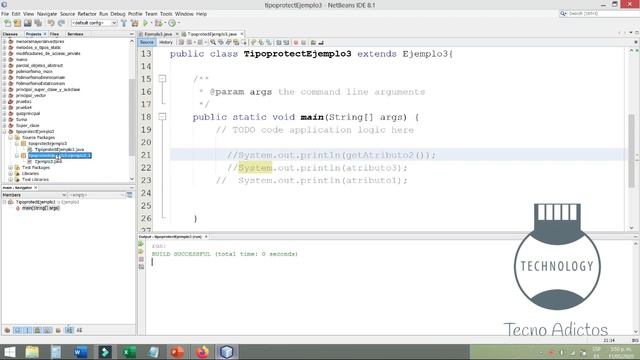Viewport: 640px width, 360px height.
Task: Re-run with the green arrow in the Output pane
Action: [141, 244]
